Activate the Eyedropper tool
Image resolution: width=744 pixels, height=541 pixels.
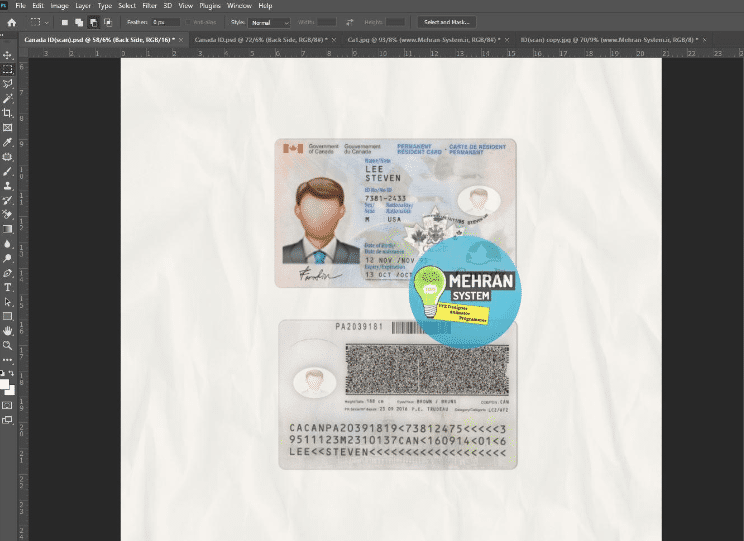[x=7, y=142]
